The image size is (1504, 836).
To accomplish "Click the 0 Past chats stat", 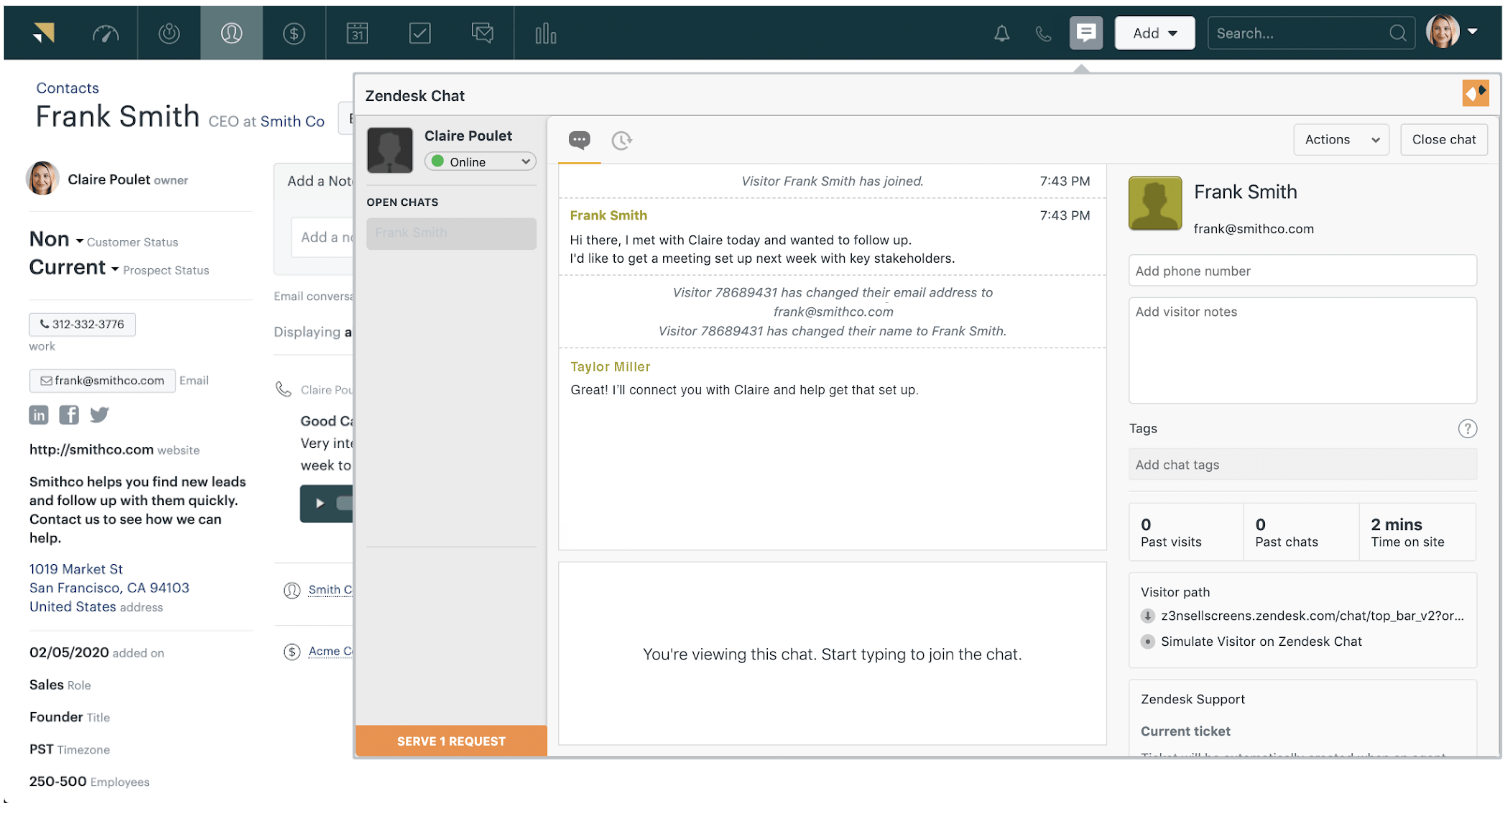I will click(1300, 532).
